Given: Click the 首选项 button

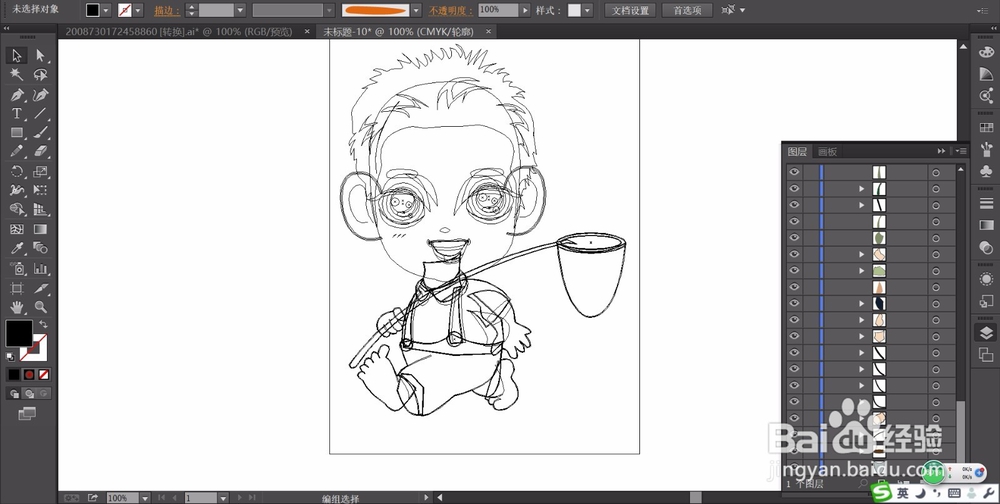Looking at the screenshot, I should coord(687,10).
